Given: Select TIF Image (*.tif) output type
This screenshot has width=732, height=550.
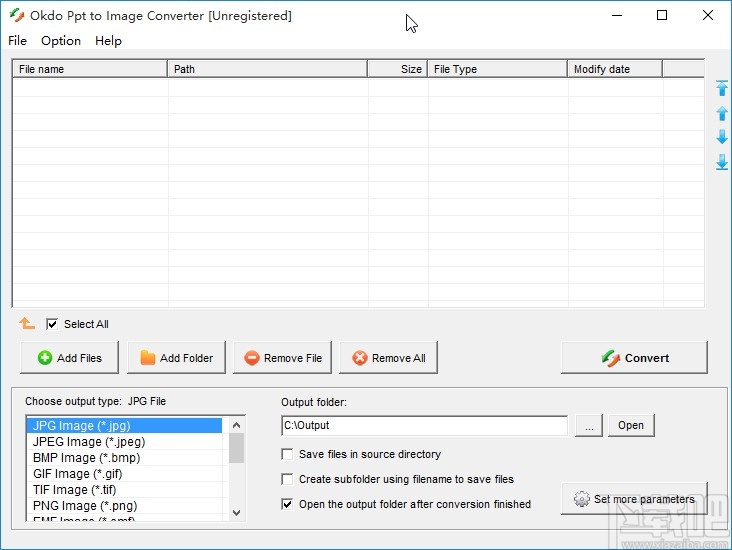Looking at the screenshot, I should [x=124, y=490].
